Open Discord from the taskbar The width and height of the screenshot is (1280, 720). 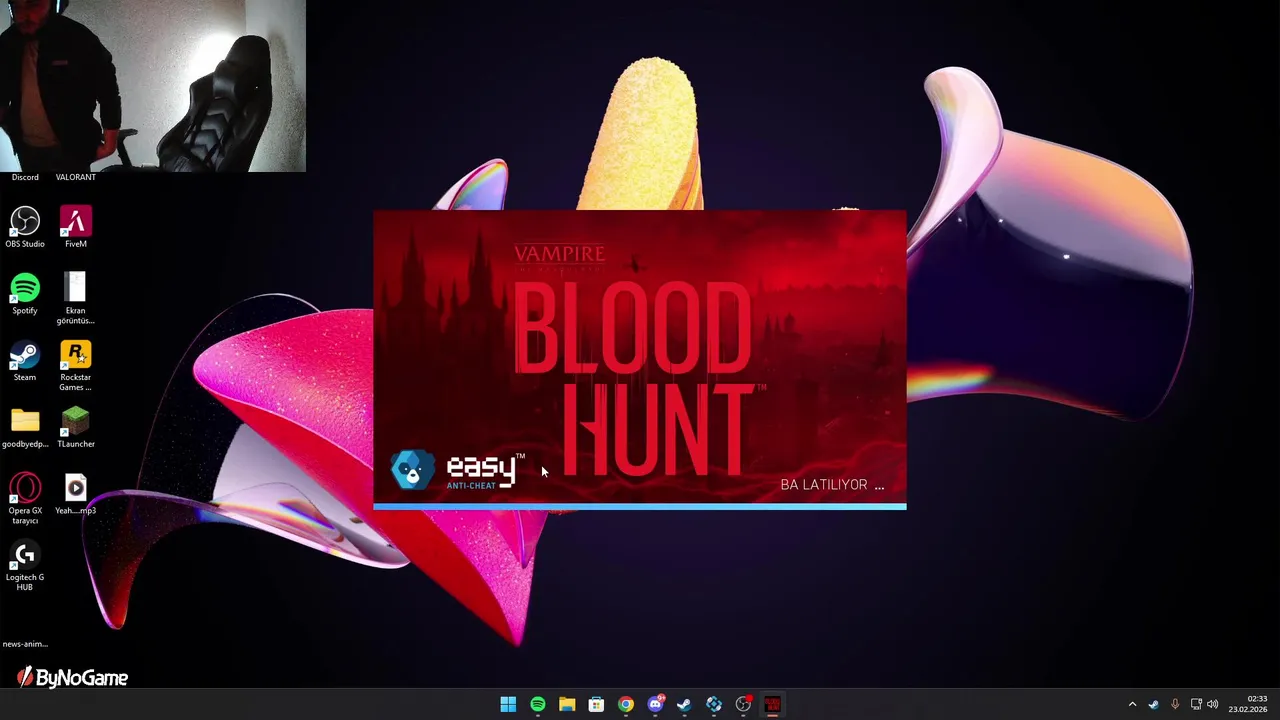[x=655, y=705]
